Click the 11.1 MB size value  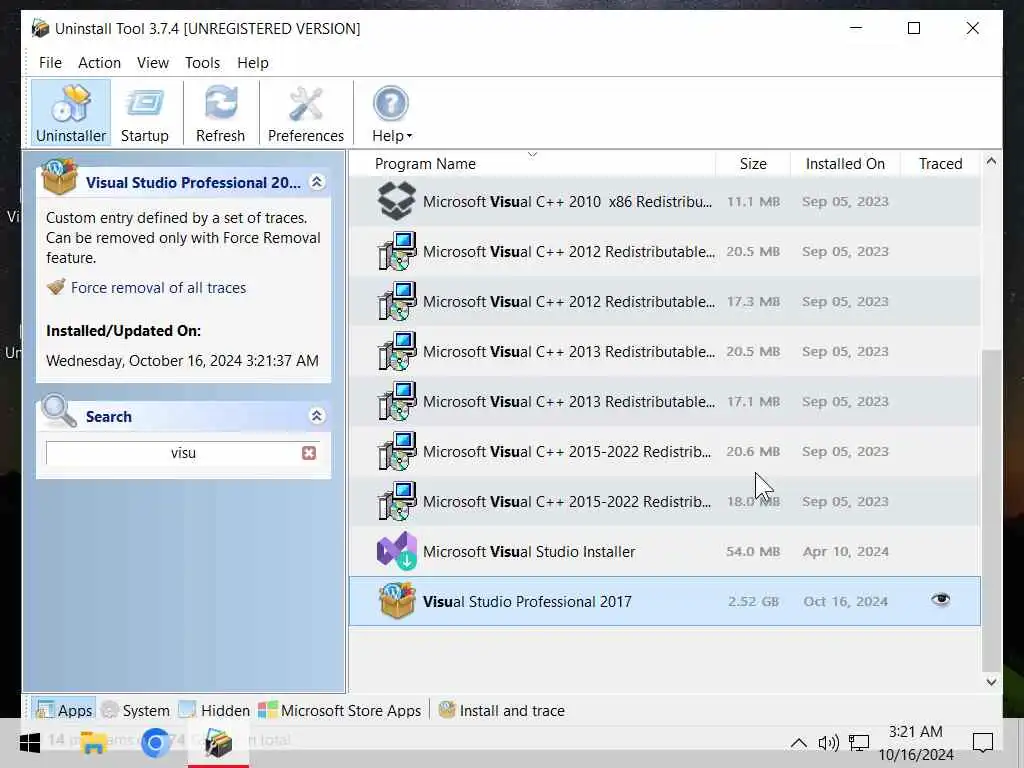point(753,202)
